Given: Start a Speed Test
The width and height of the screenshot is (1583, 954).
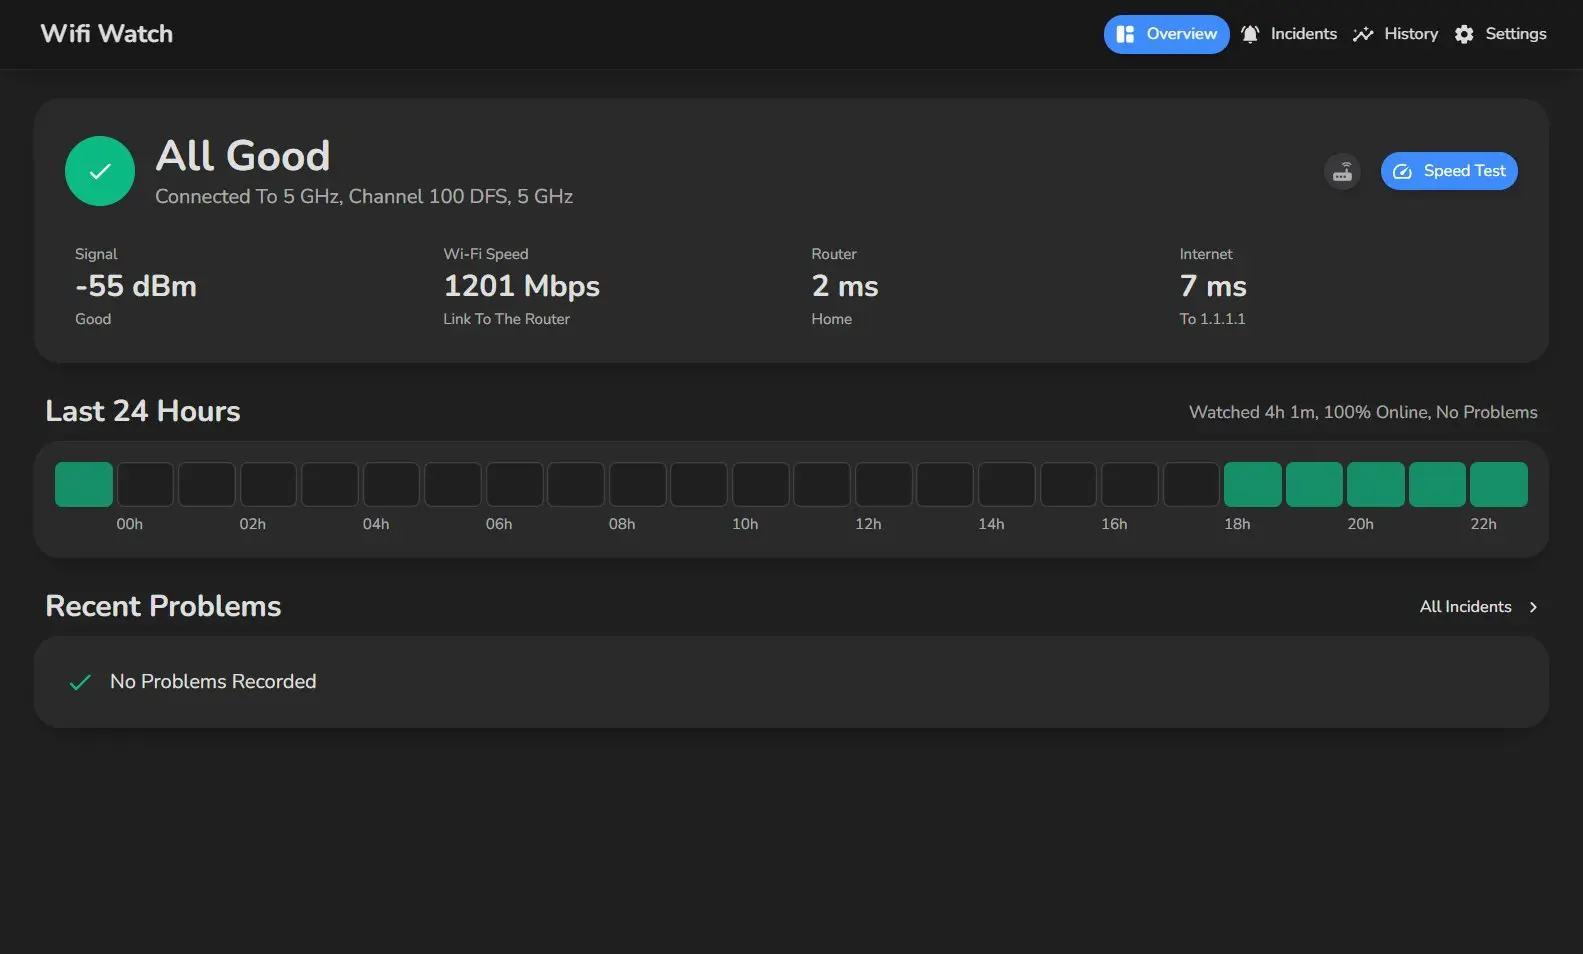Looking at the screenshot, I should pyautogui.click(x=1449, y=171).
